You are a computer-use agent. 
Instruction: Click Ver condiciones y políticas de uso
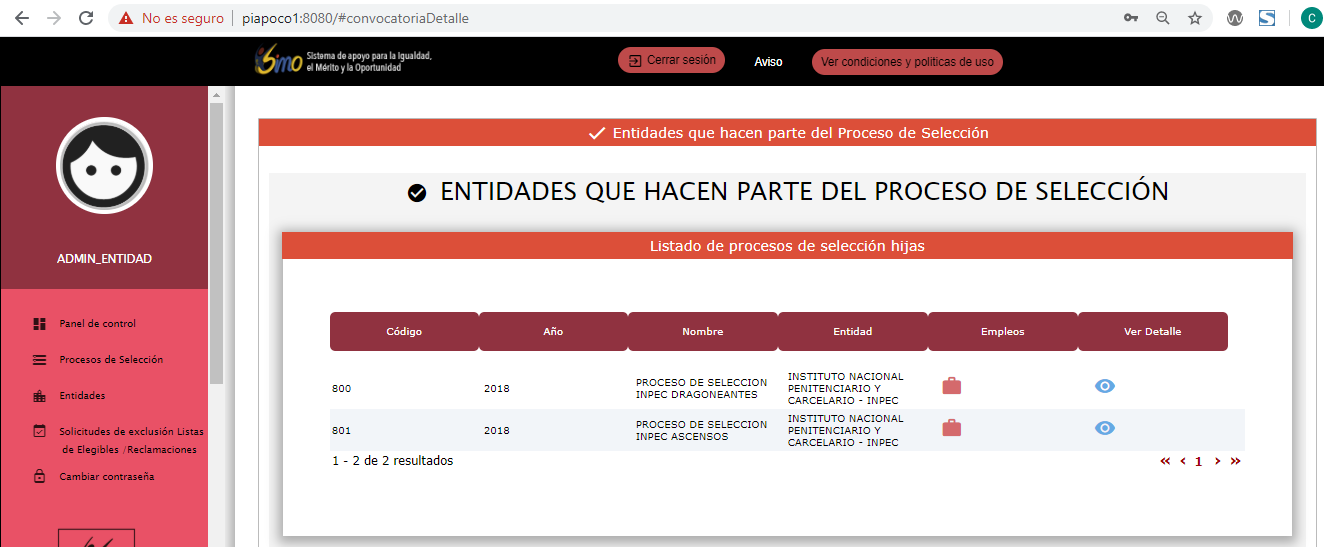906,62
